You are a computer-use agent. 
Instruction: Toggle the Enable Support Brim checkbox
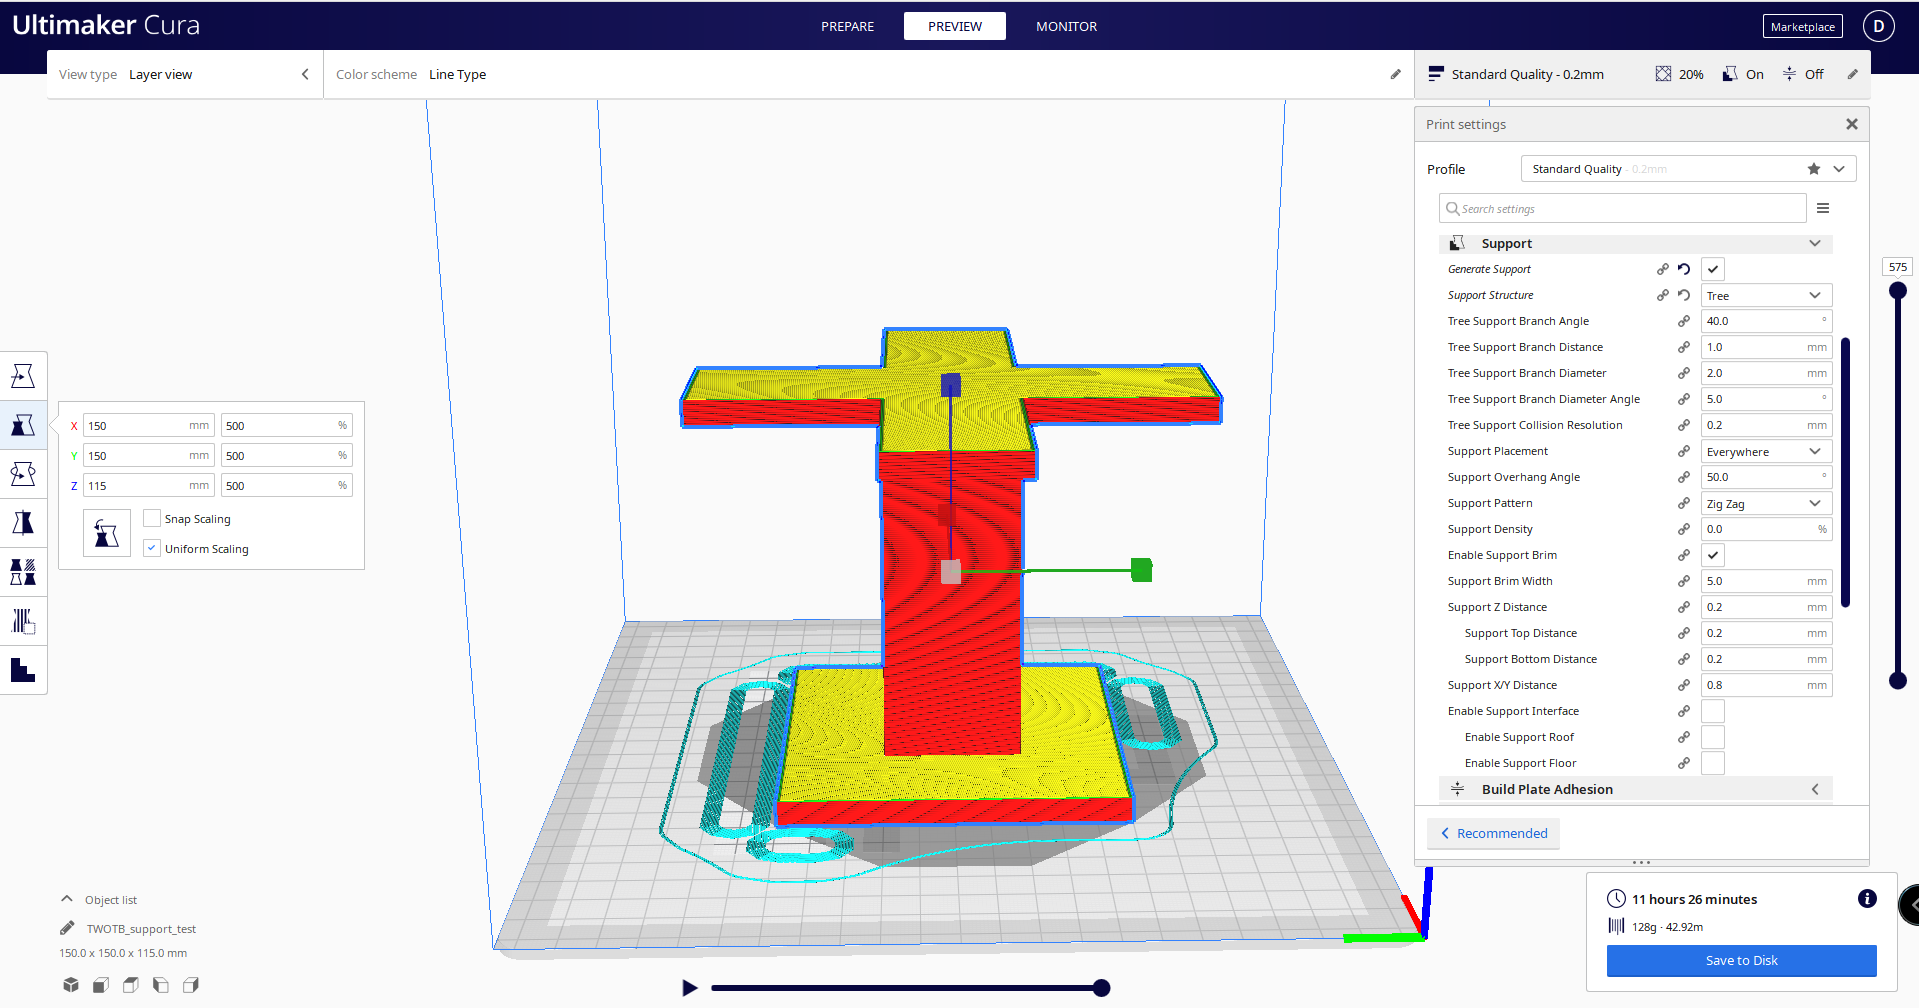point(1713,555)
